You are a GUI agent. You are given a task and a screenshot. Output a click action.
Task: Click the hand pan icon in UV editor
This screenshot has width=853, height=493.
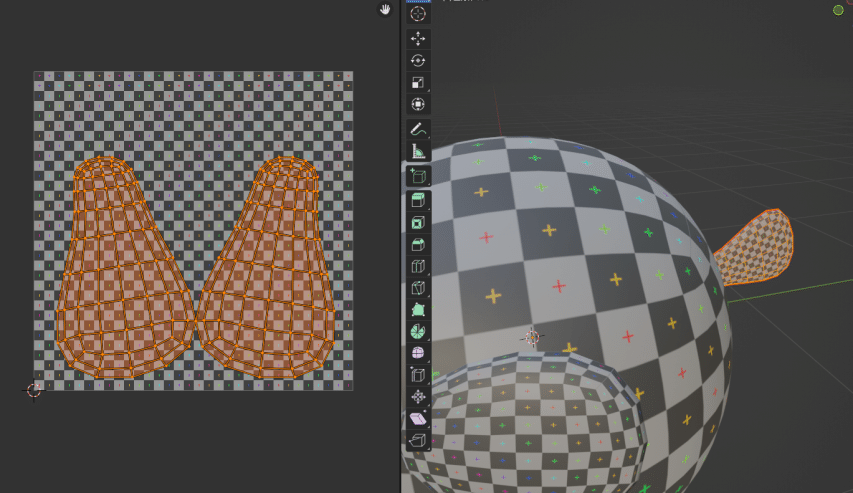pyautogui.click(x=385, y=10)
